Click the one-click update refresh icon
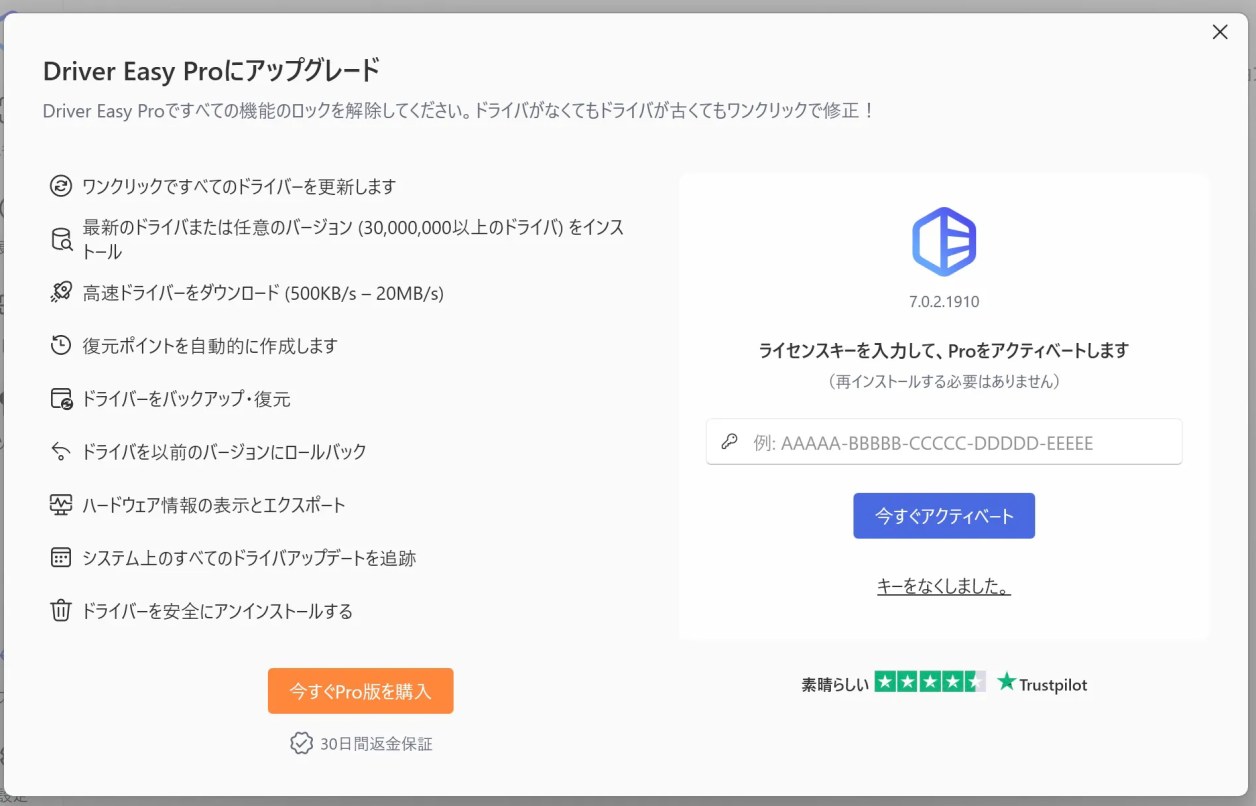The image size is (1256, 806). 61,186
